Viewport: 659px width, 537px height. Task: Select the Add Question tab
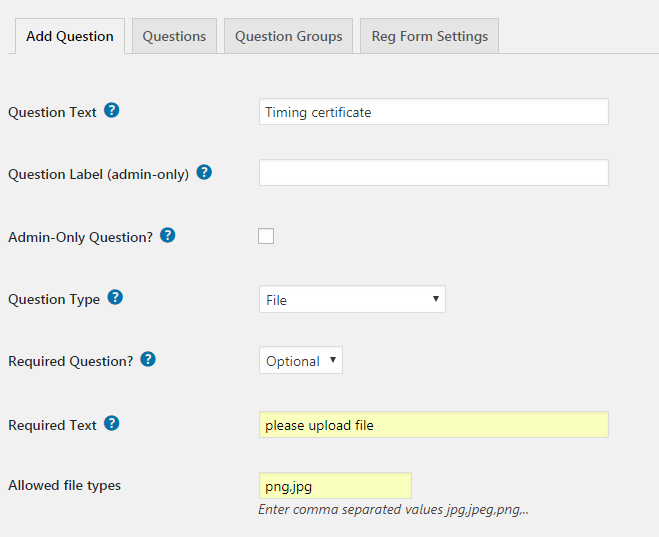(x=70, y=36)
